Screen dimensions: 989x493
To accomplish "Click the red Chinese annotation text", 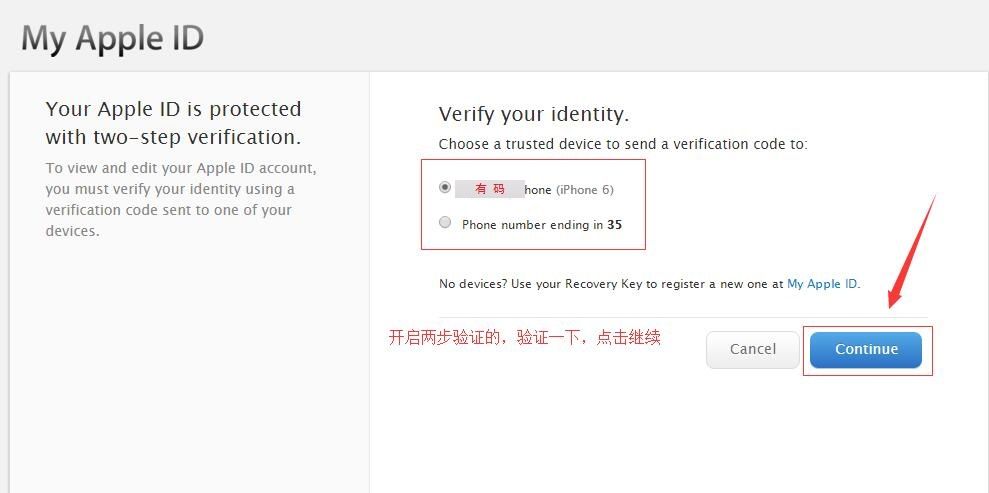I will [524, 338].
